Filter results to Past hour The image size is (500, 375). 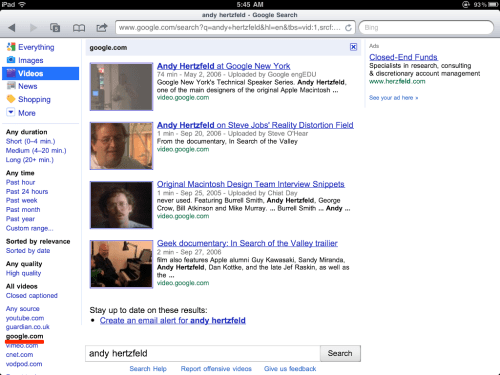pyautogui.click(x=20, y=182)
